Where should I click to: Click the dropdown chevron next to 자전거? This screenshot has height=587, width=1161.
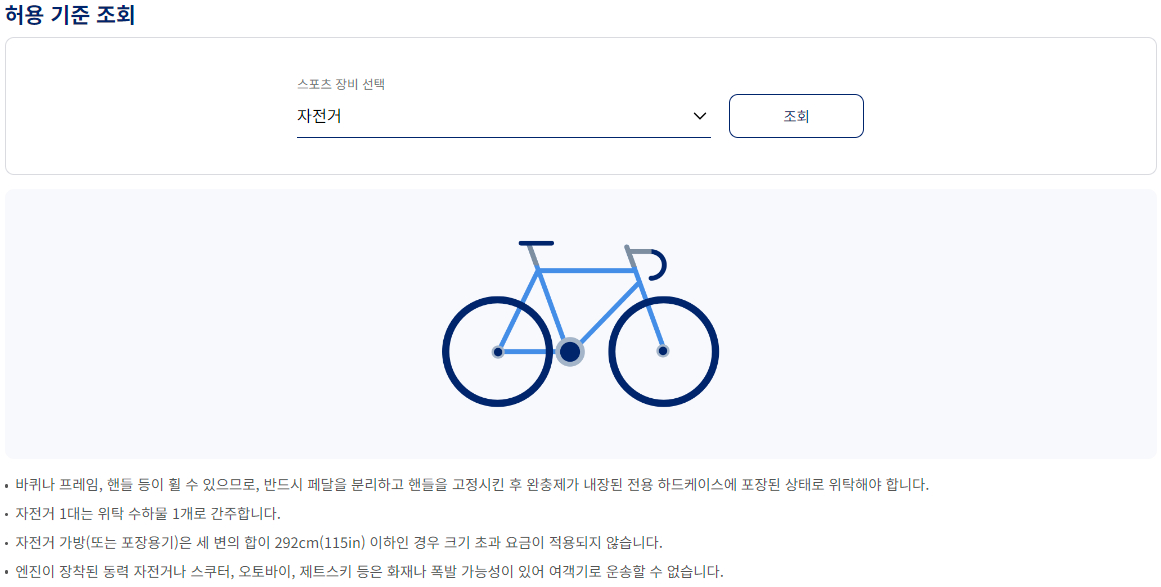tap(700, 115)
